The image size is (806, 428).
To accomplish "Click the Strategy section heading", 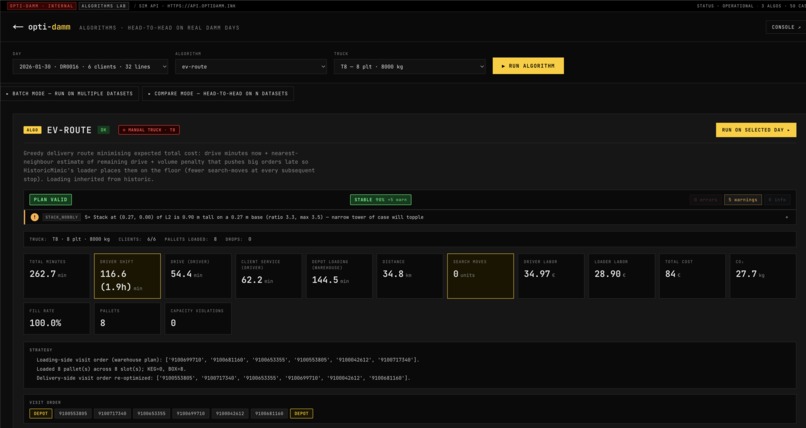I will [41, 350].
